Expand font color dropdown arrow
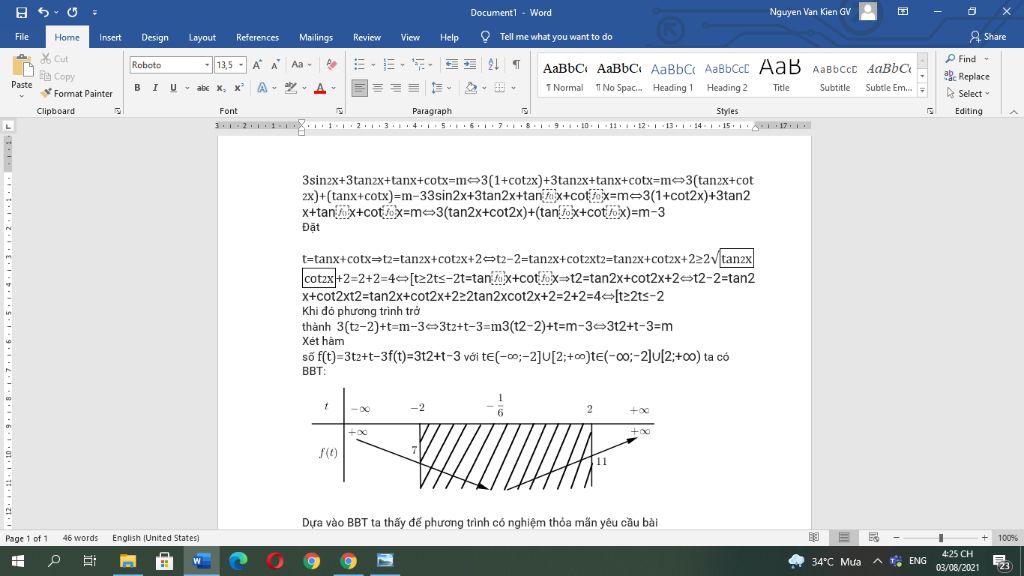Viewport: 1024px width, 576px height. coord(334,88)
